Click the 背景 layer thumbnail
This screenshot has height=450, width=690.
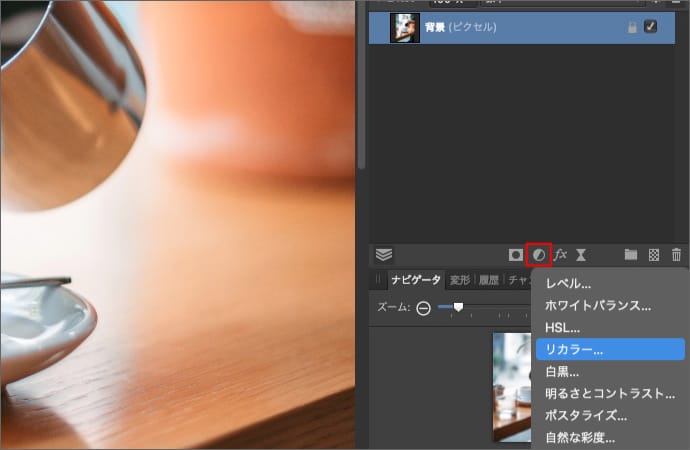[404, 28]
